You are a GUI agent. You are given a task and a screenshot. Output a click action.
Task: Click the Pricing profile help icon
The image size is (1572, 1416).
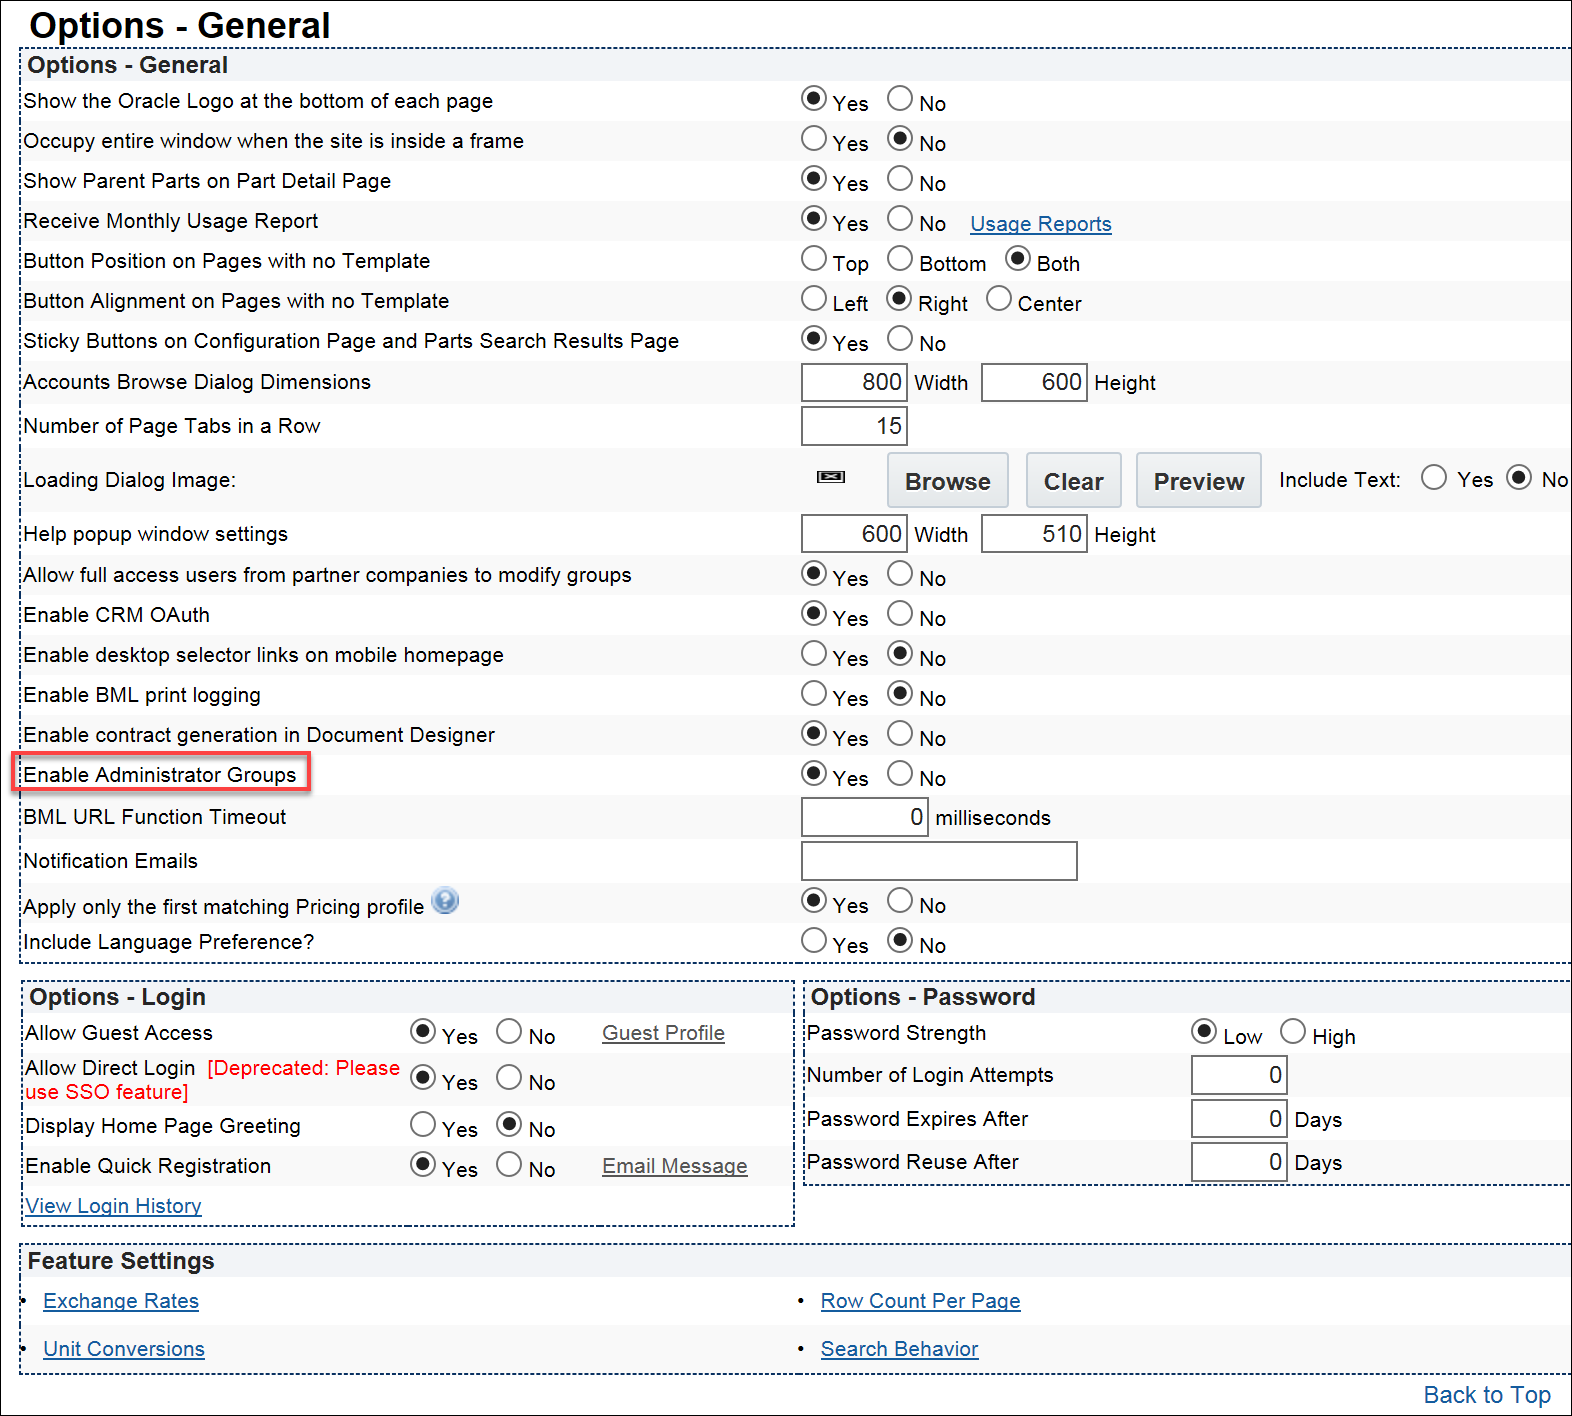[x=445, y=901]
